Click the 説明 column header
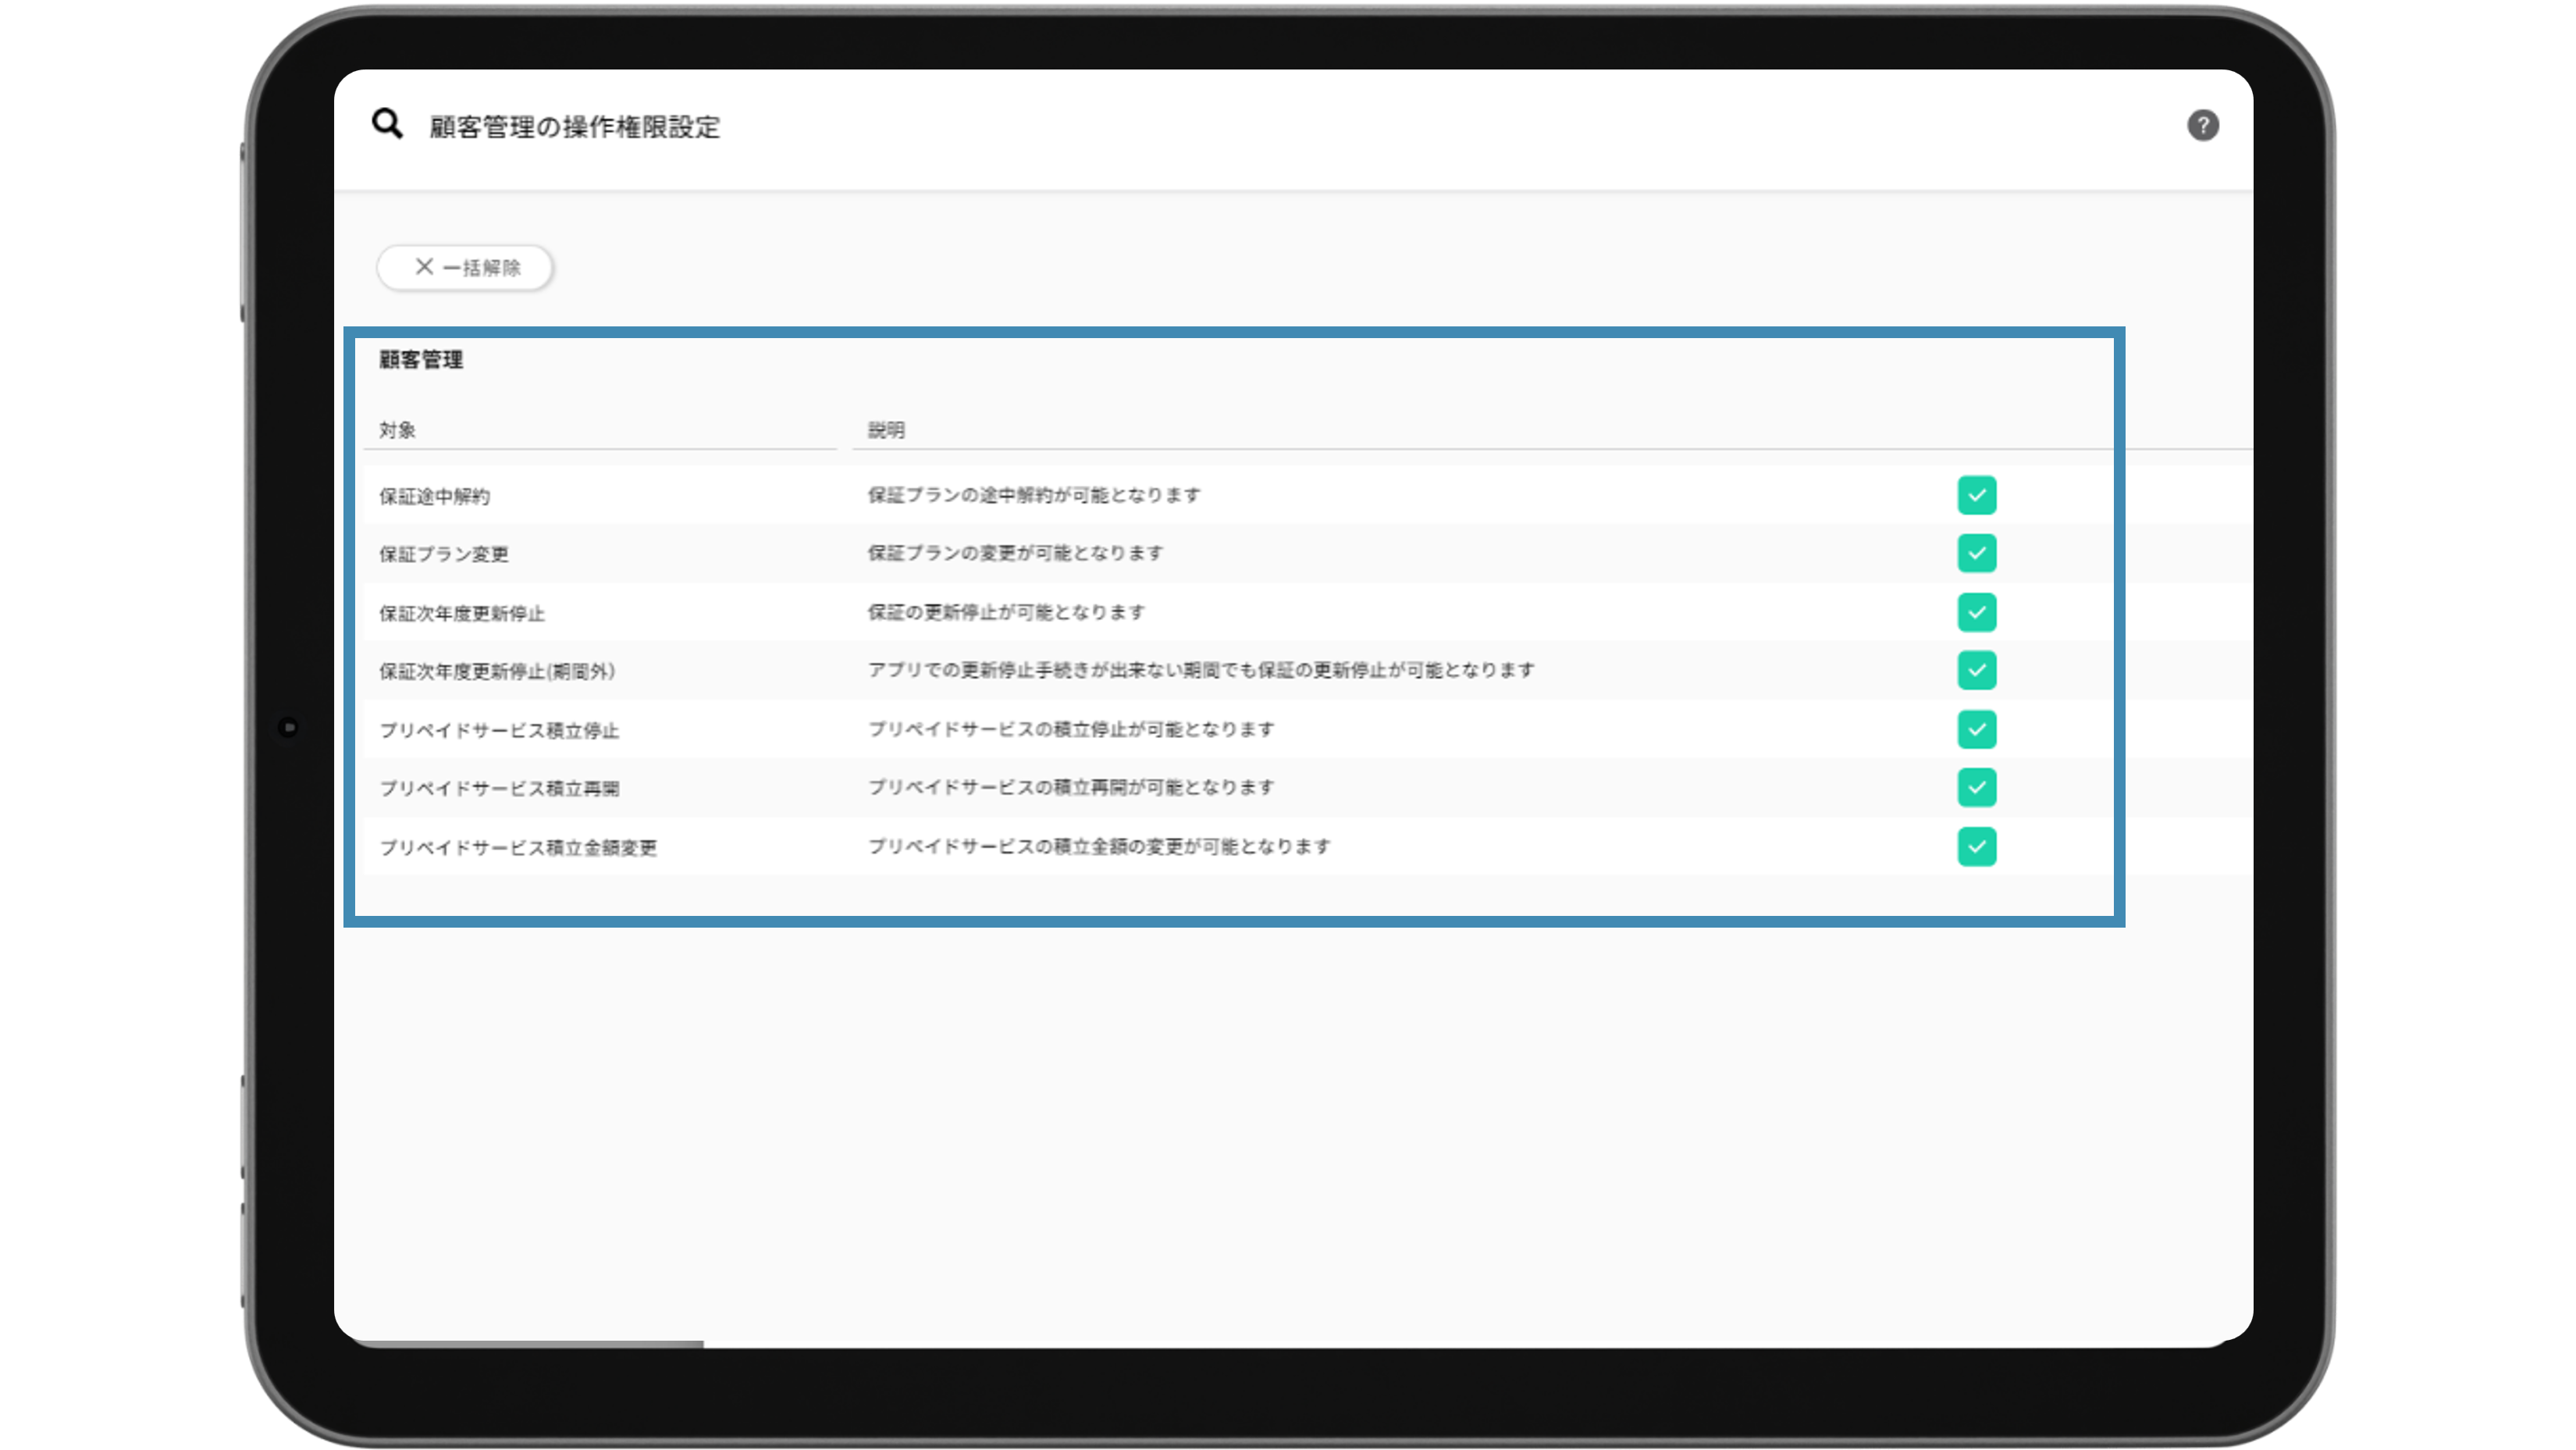 click(886, 431)
